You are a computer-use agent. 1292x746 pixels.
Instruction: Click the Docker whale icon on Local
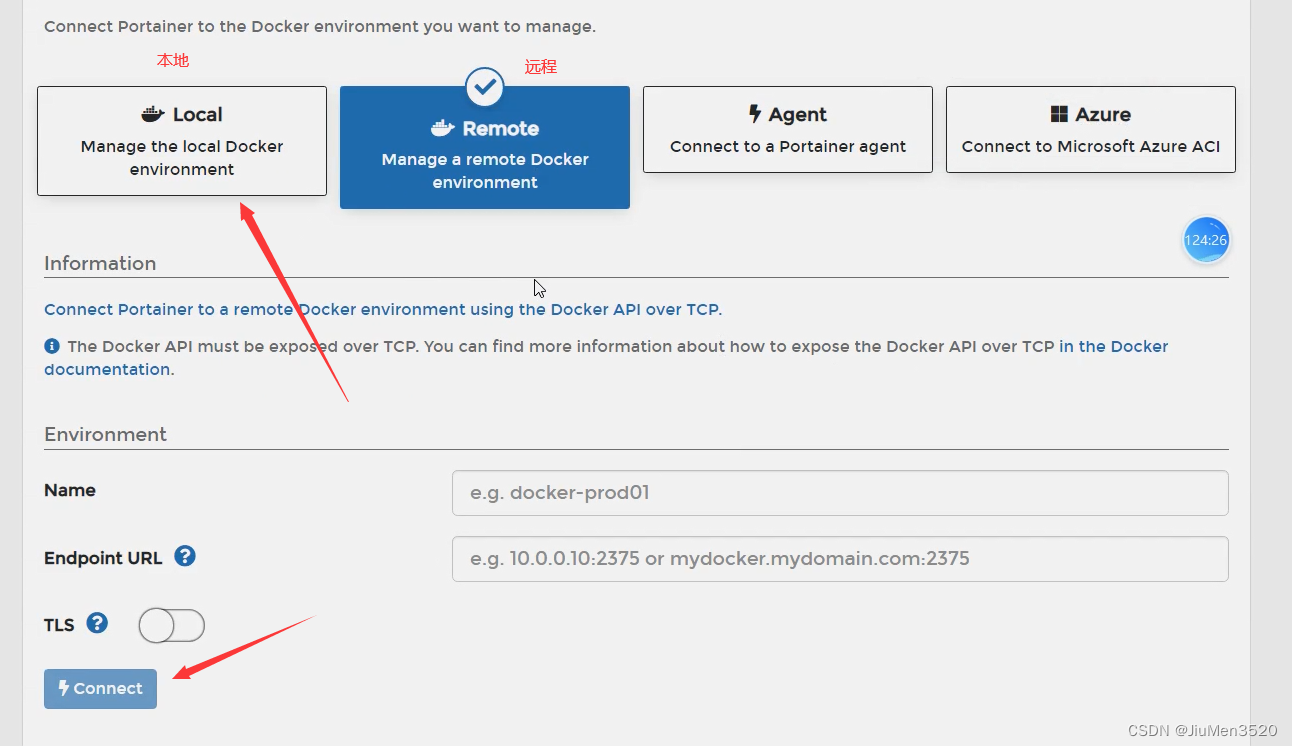153,115
